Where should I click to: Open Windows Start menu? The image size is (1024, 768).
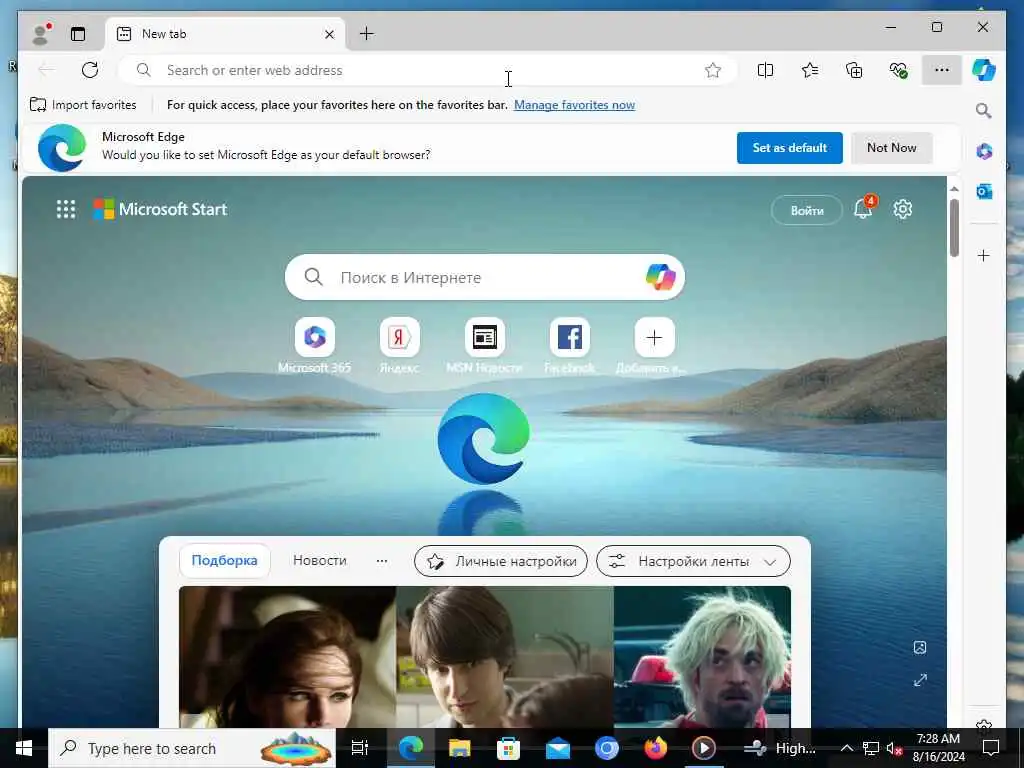24,748
